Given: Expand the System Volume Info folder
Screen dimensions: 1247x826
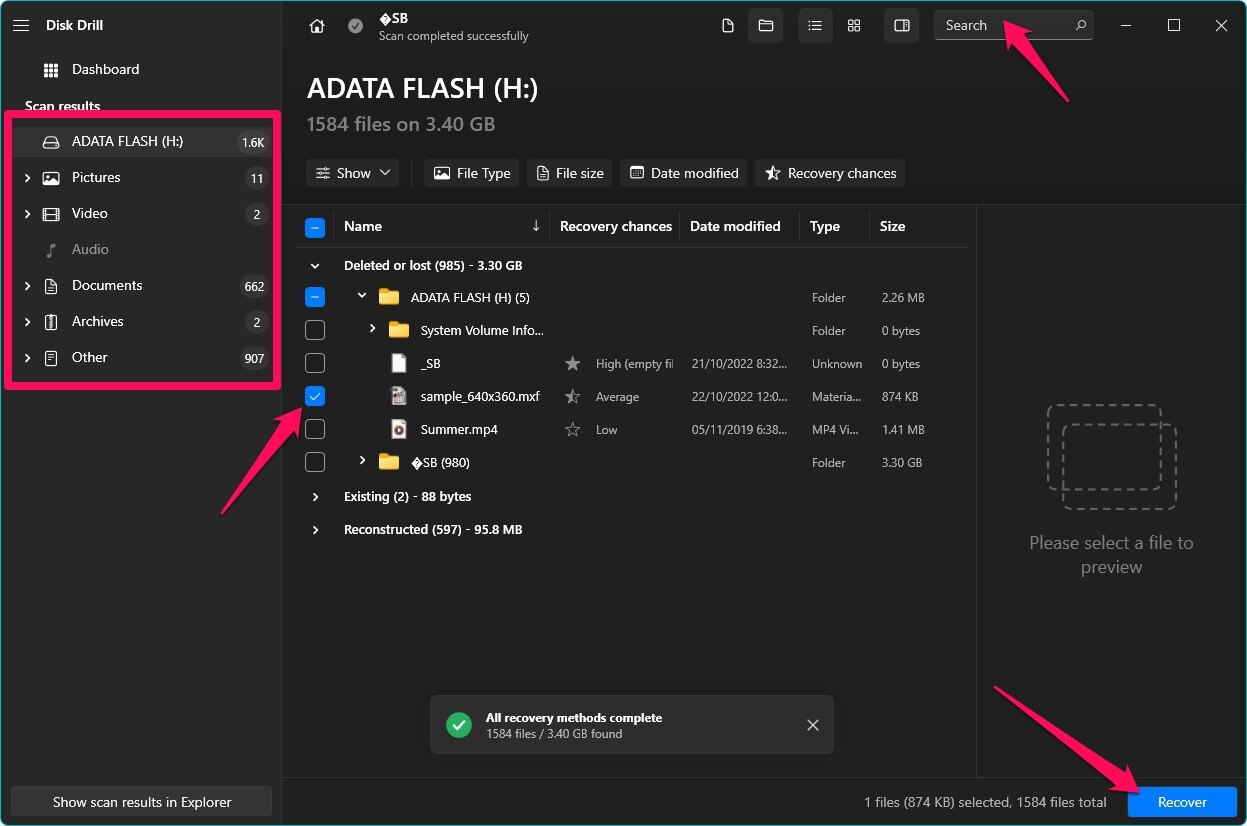Looking at the screenshot, I should (372, 329).
